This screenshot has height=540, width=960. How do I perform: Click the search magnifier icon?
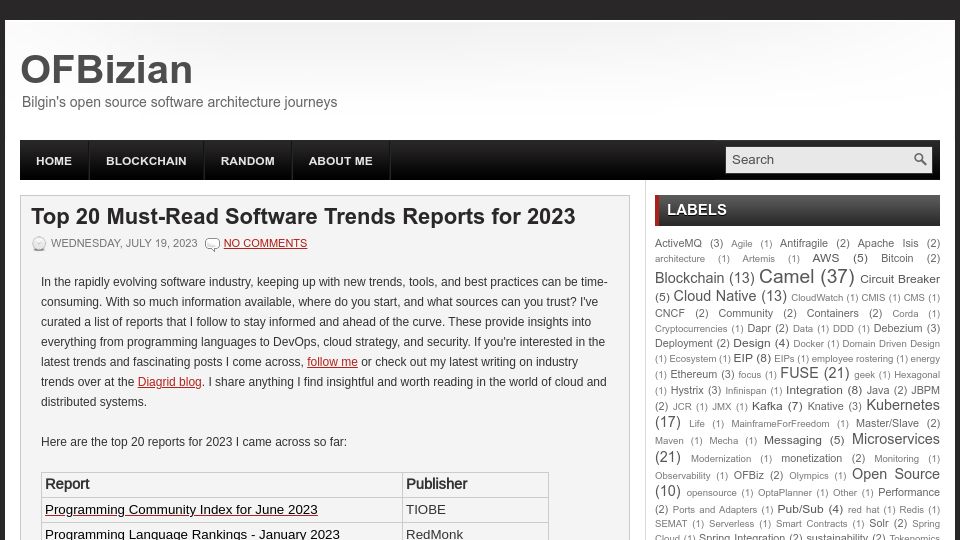point(920,159)
